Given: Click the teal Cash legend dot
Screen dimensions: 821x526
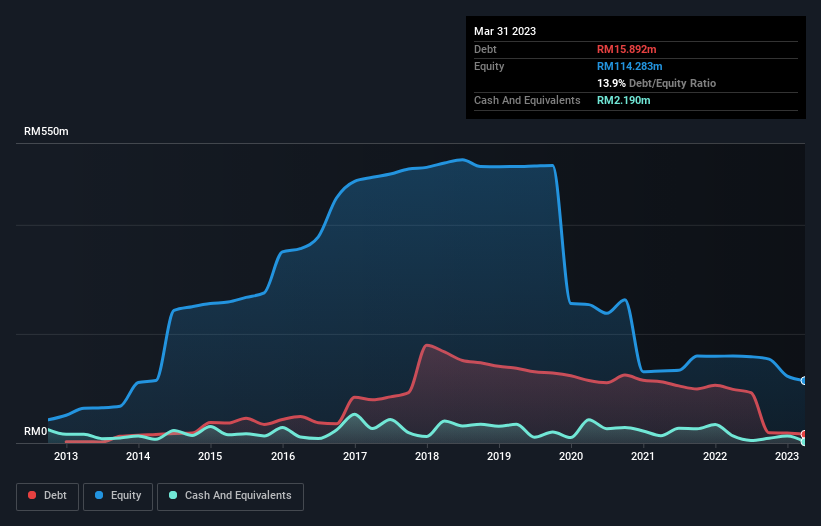Looking at the screenshot, I should (x=173, y=495).
